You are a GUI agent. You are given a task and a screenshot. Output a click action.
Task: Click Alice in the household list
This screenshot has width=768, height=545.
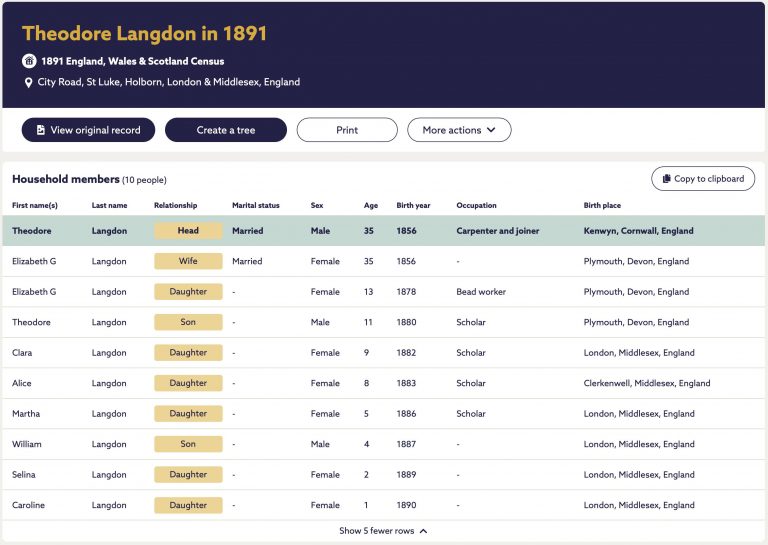click(22, 383)
